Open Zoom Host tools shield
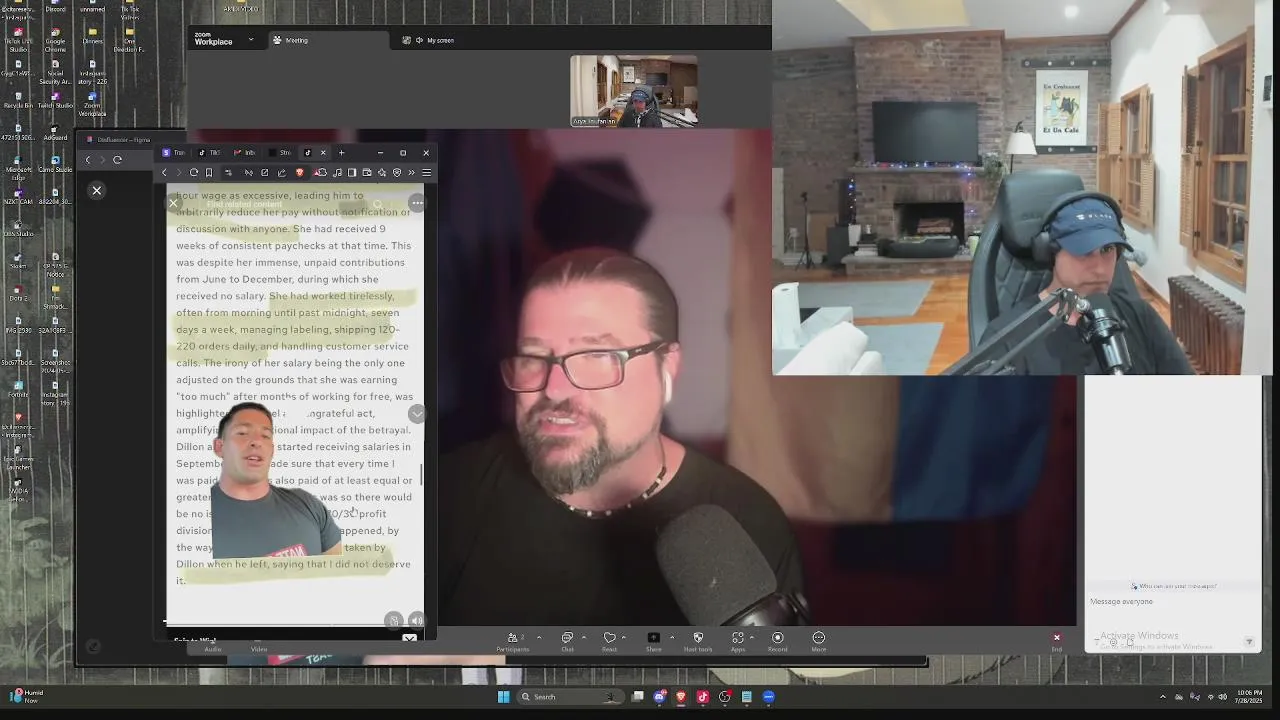The height and width of the screenshot is (720, 1280). (x=698, y=641)
